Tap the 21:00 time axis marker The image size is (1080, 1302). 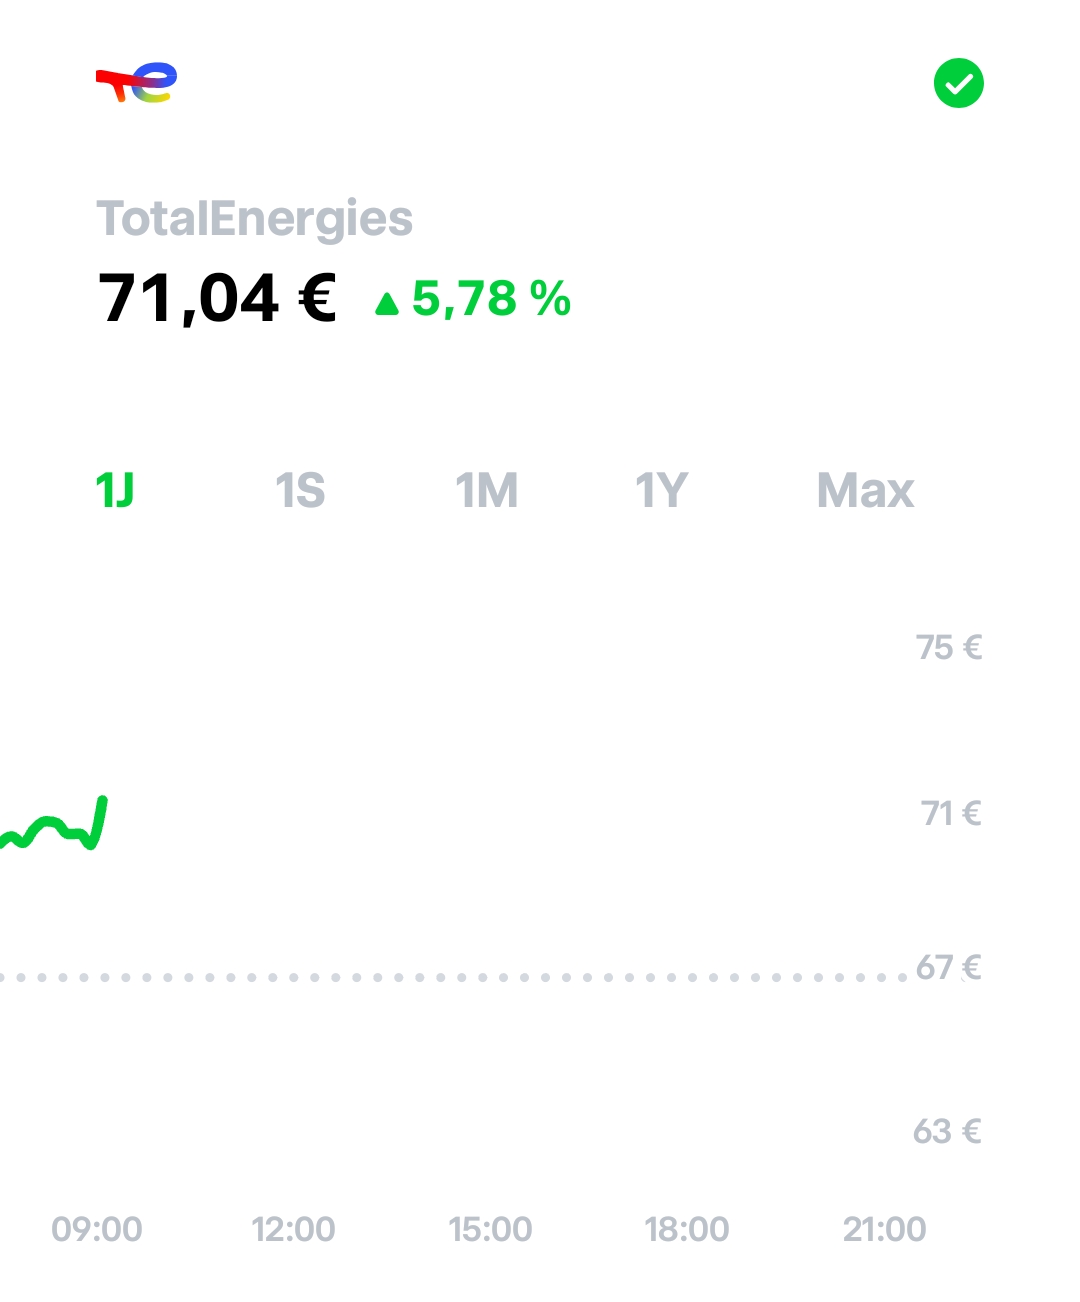click(884, 1229)
